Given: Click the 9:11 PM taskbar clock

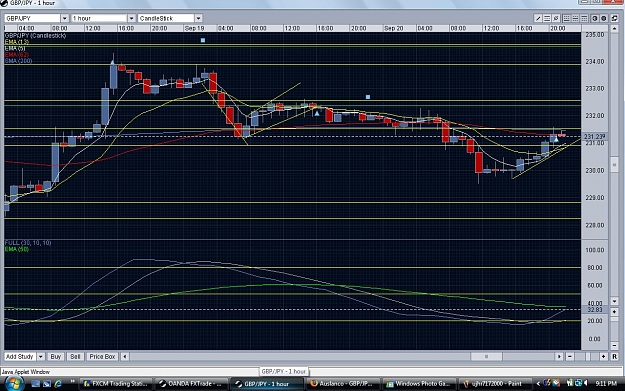Looking at the screenshot, I should pyautogui.click(x=606, y=383).
